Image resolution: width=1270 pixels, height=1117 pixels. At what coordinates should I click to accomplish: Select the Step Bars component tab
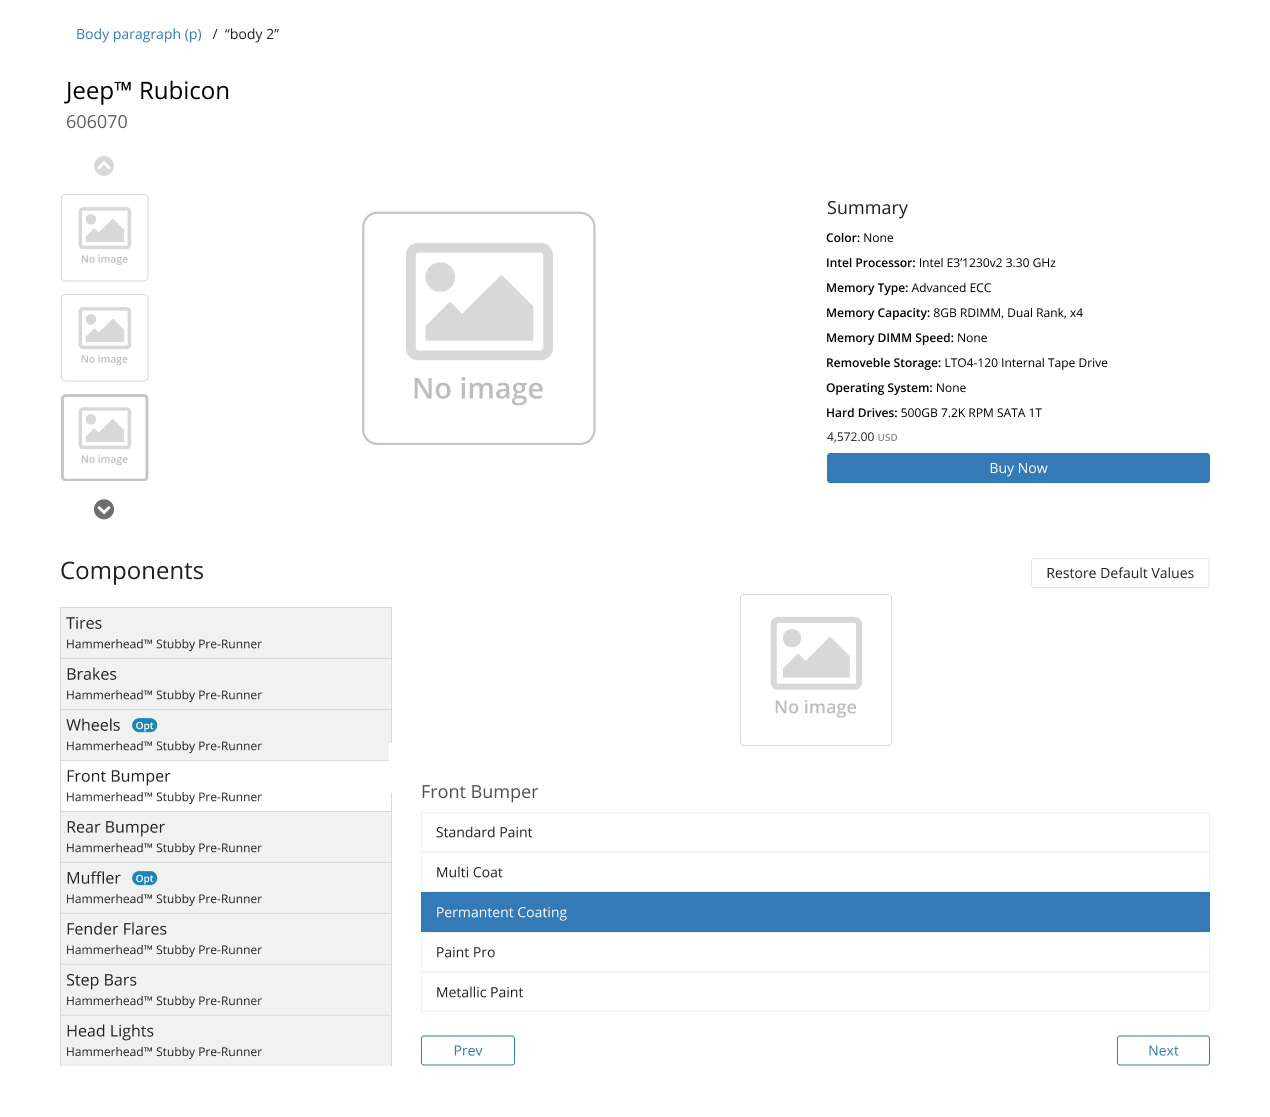point(226,990)
